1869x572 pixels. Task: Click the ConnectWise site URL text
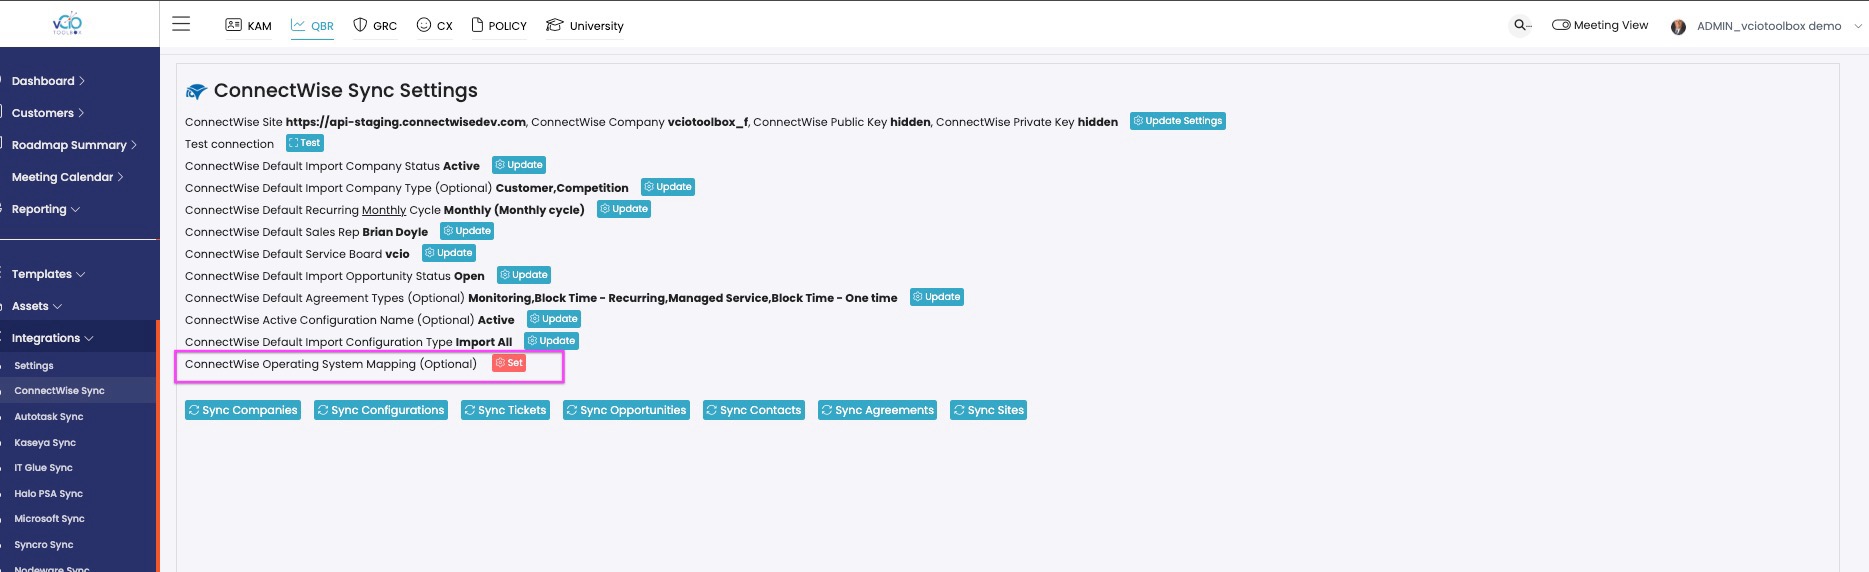pos(406,122)
